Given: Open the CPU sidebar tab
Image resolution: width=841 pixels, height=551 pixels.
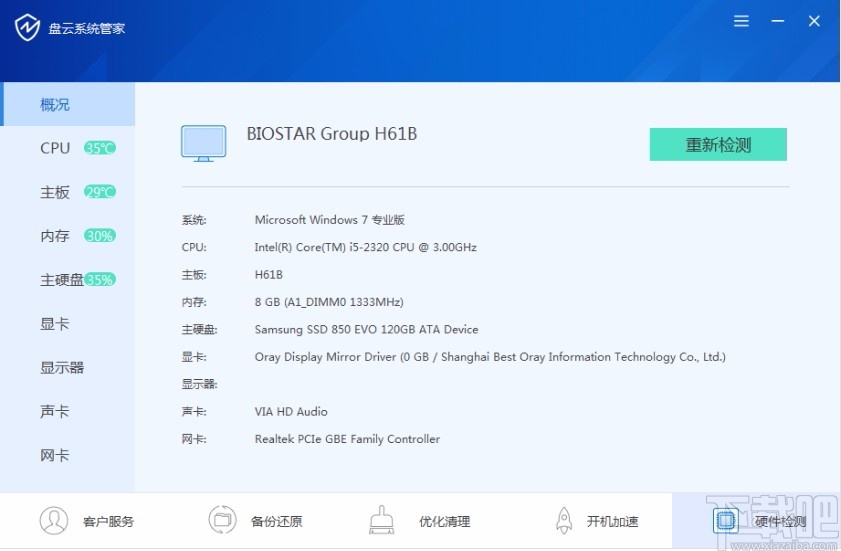Looking at the screenshot, I should (68, 148).
